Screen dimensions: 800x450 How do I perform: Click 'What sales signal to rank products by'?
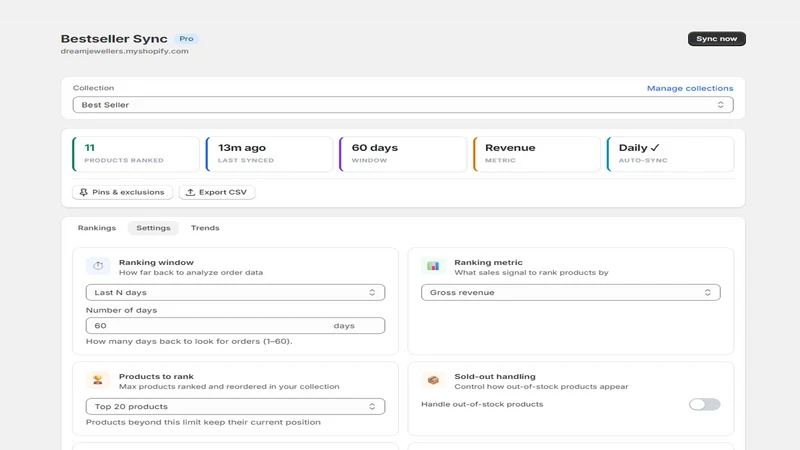coord(531,272)
